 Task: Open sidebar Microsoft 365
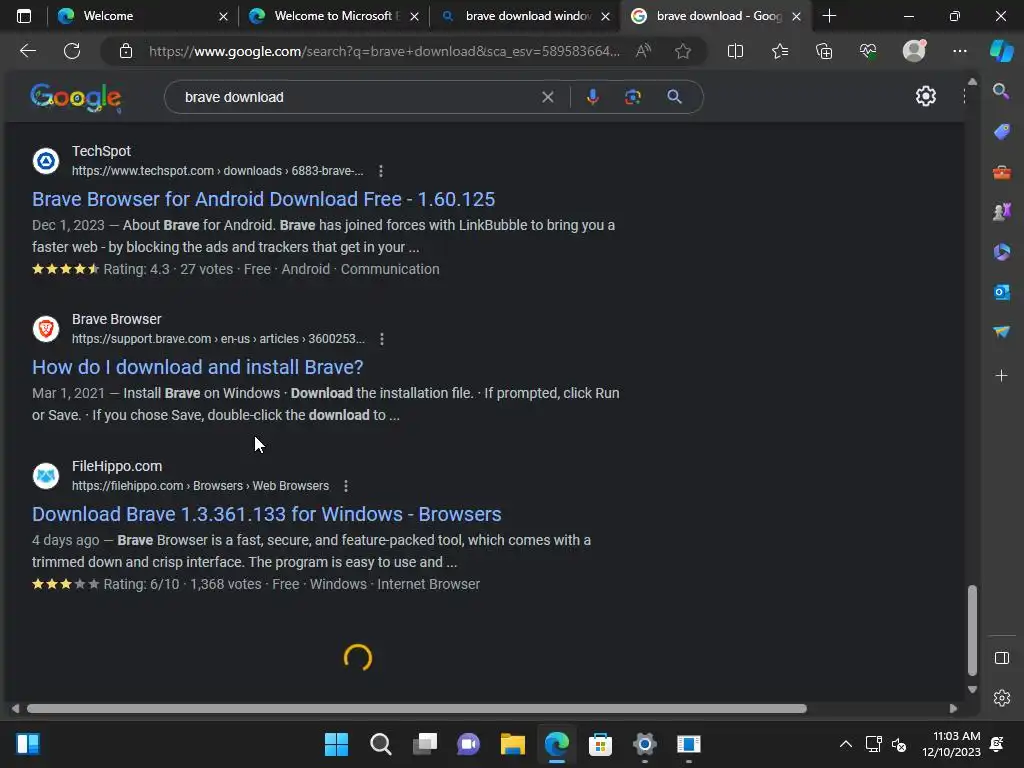[x=1001, y=252]
